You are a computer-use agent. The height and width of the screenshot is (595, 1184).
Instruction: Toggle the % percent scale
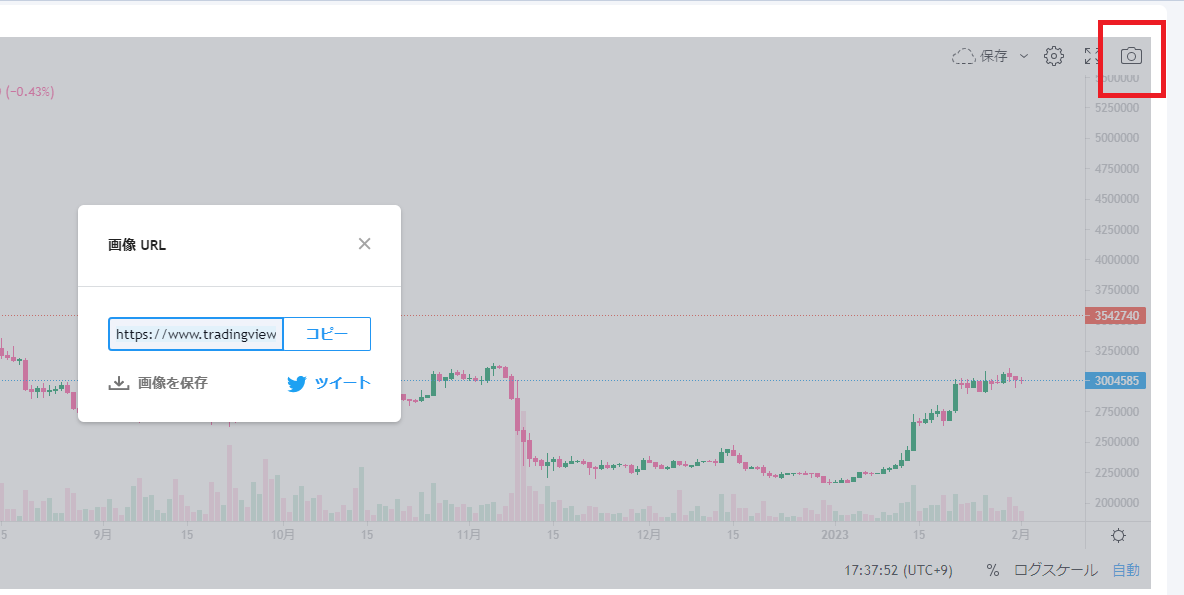pyautogui.click(x=992, y=570)
